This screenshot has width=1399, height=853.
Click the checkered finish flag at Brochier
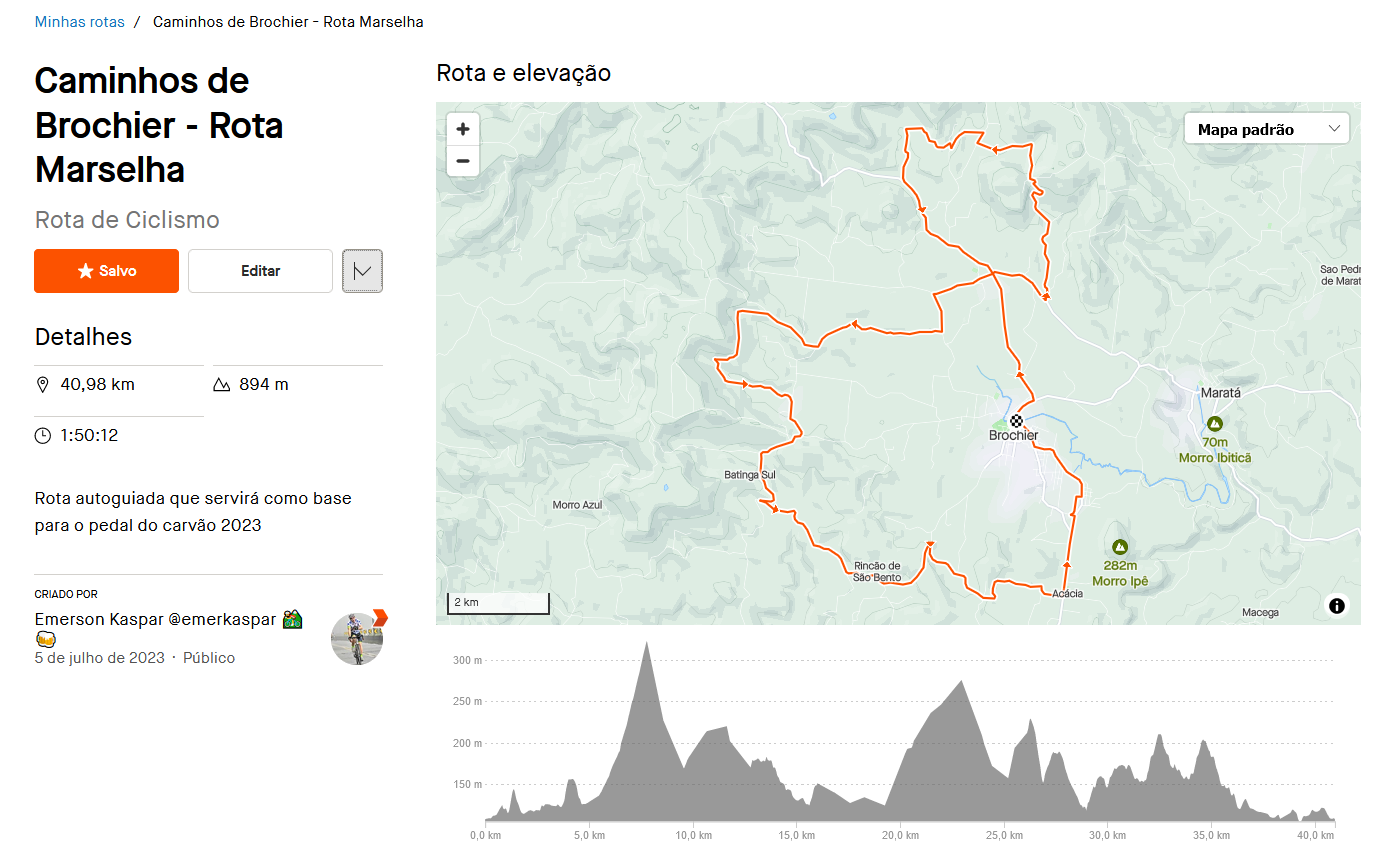(x=1016, y=421)
